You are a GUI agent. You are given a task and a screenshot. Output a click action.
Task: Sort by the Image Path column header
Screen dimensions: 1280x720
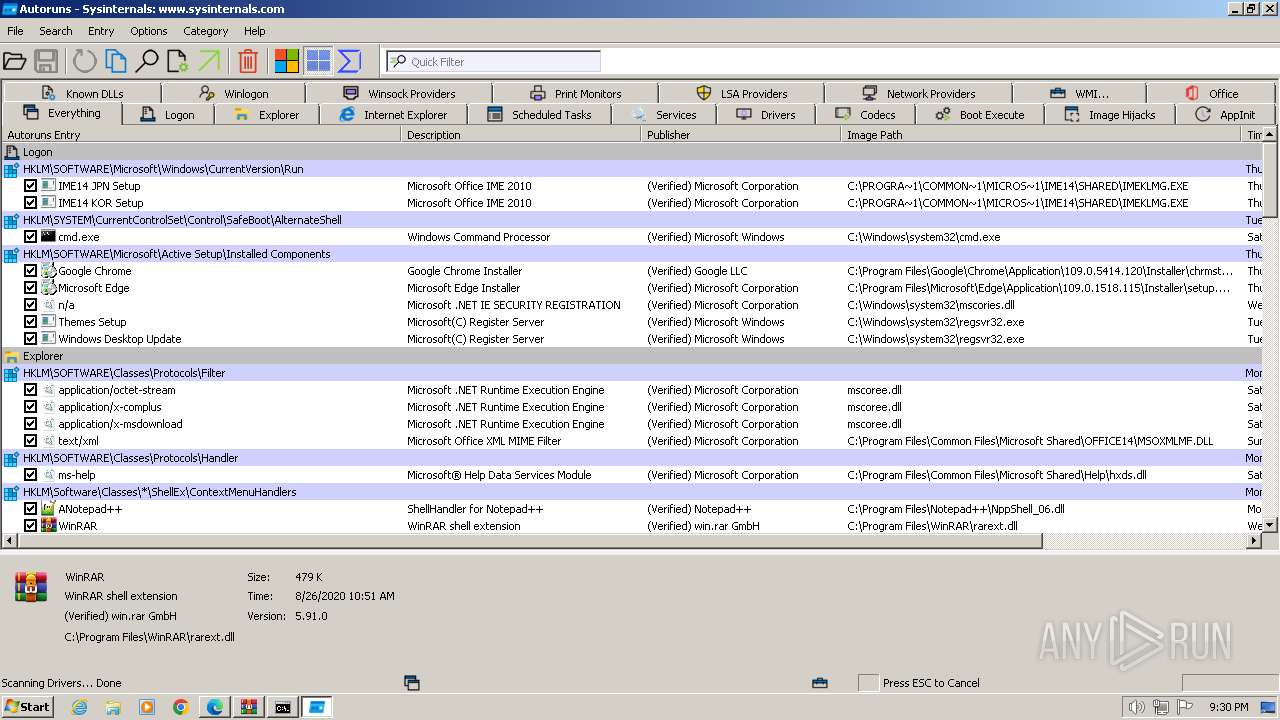click(1041, 135)
